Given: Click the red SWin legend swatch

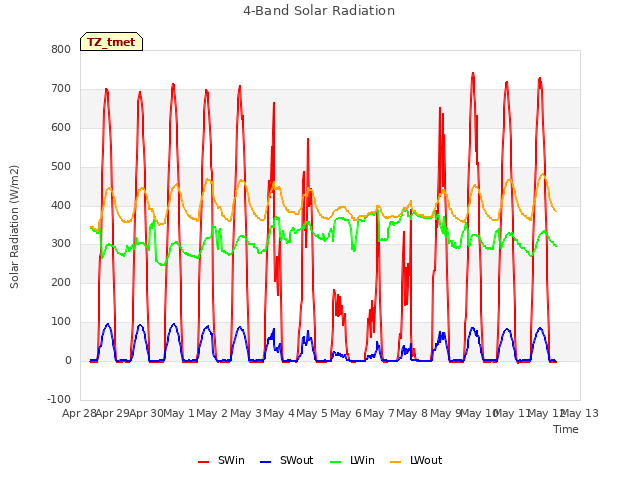Looking at the screenshot, I should 203,462.
